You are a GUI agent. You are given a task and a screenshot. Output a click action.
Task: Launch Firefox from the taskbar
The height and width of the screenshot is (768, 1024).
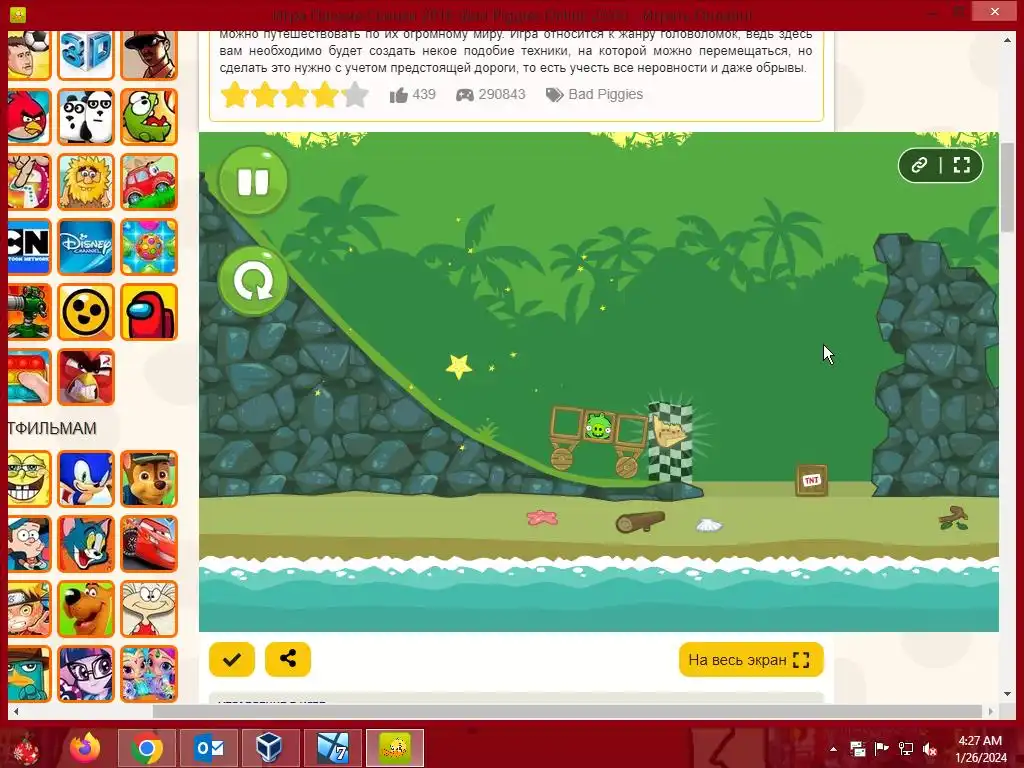tap(85, 748)
